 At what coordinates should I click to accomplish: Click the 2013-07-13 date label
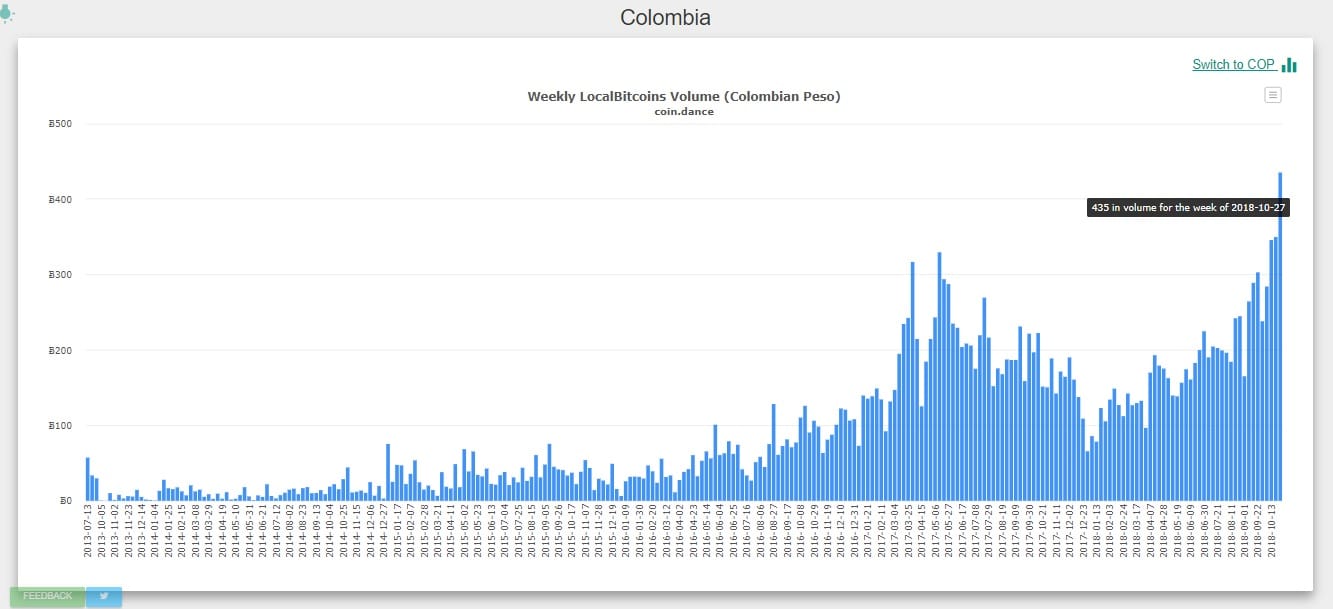click(88, 530)
